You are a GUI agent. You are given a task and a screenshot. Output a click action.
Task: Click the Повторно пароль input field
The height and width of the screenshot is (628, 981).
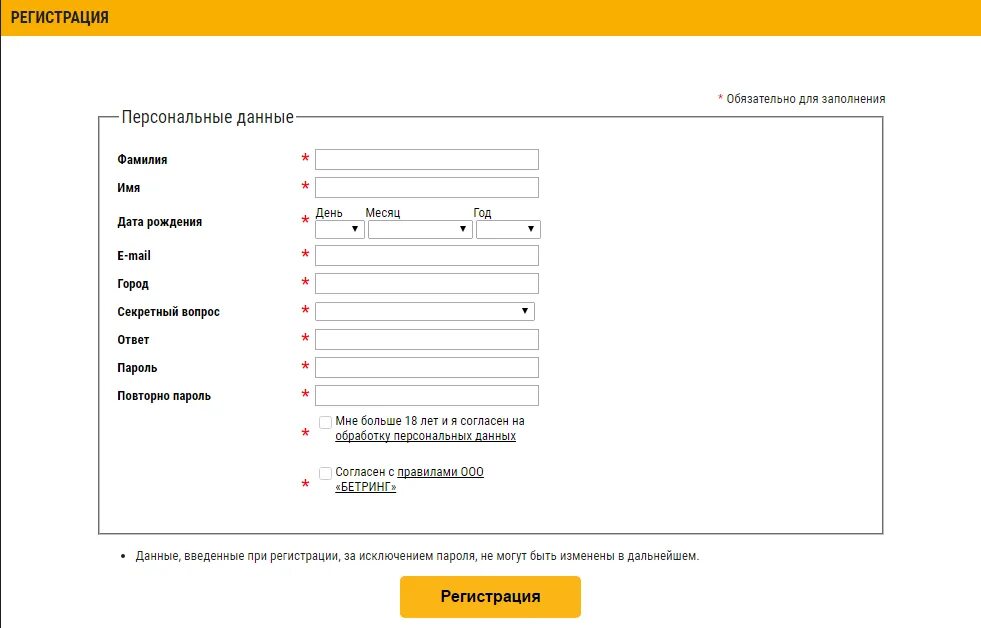point(427,396)
